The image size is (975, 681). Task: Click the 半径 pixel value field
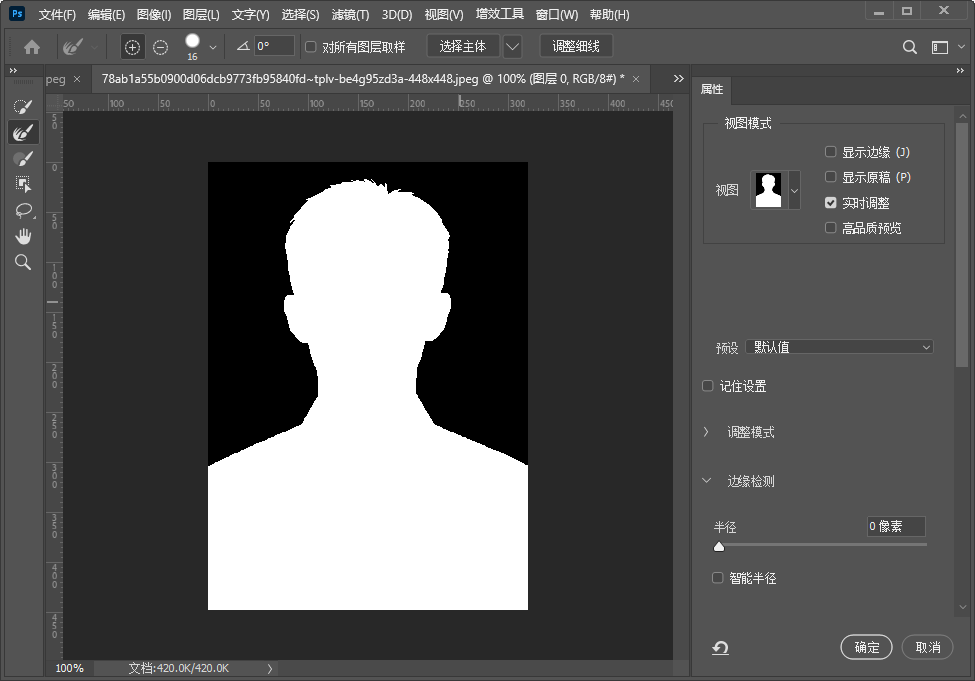[x=895, y=526]
